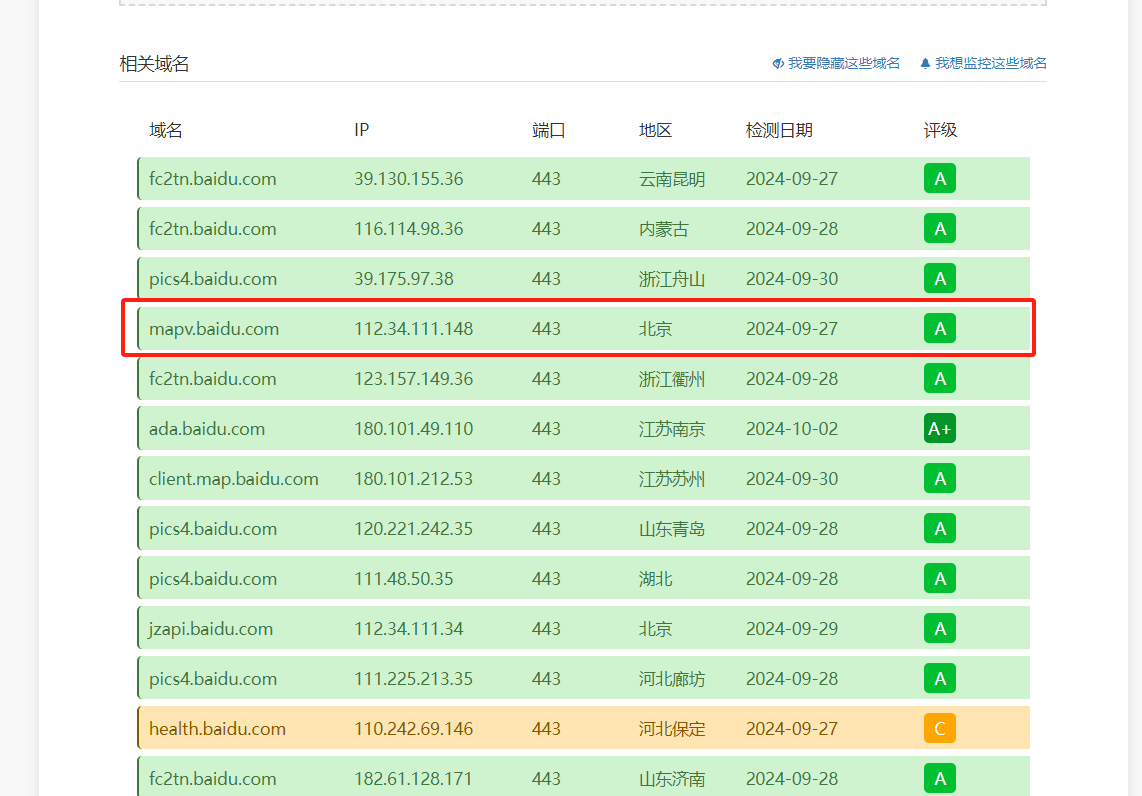Click the region 云南昆明
1142x796 pixels.
pyautogui.click(x=672, y=179)
